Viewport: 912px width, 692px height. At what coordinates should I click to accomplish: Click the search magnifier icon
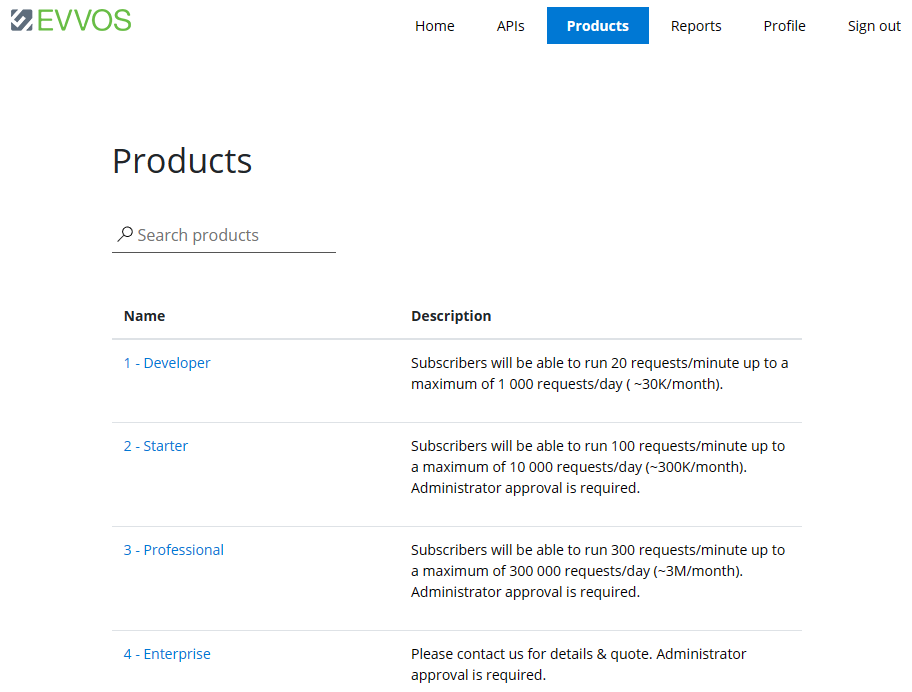click(125, 234)
